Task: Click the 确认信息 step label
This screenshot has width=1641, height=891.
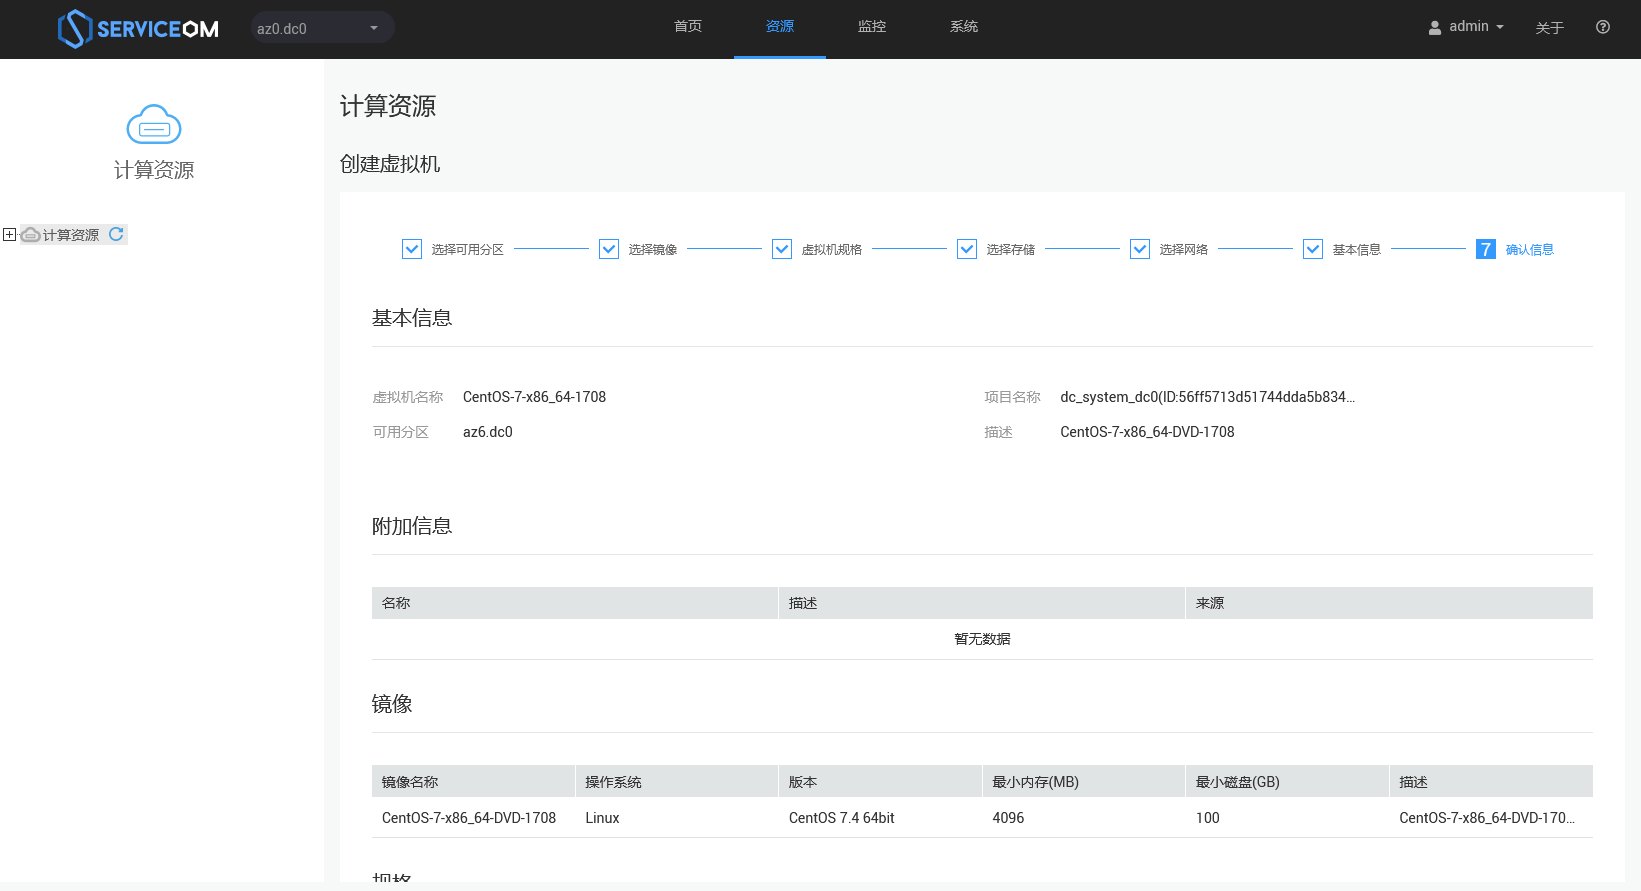Action: [1530, 250]
